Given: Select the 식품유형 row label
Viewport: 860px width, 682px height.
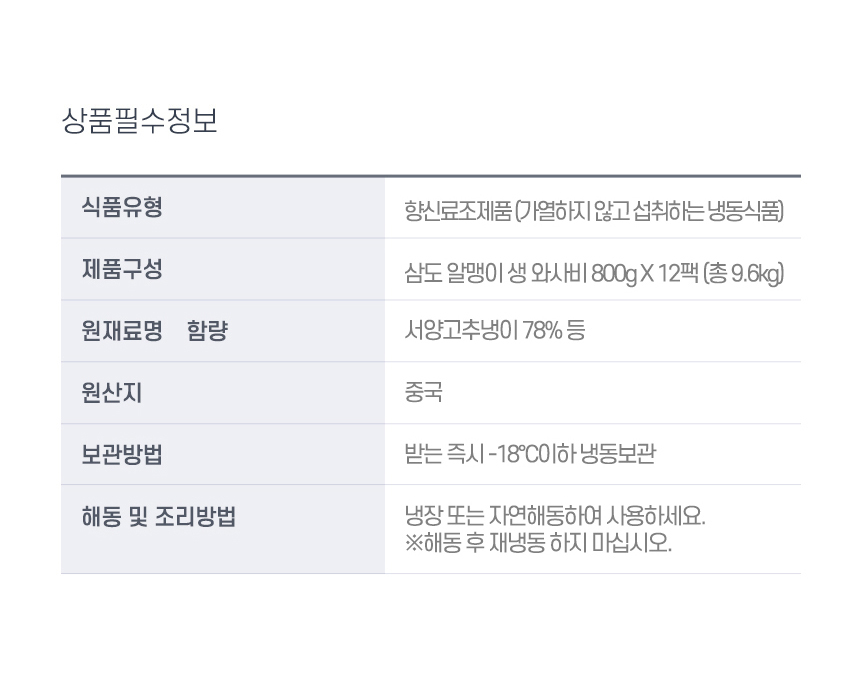Looking at the screenshot, I should (x=121, y=208).
